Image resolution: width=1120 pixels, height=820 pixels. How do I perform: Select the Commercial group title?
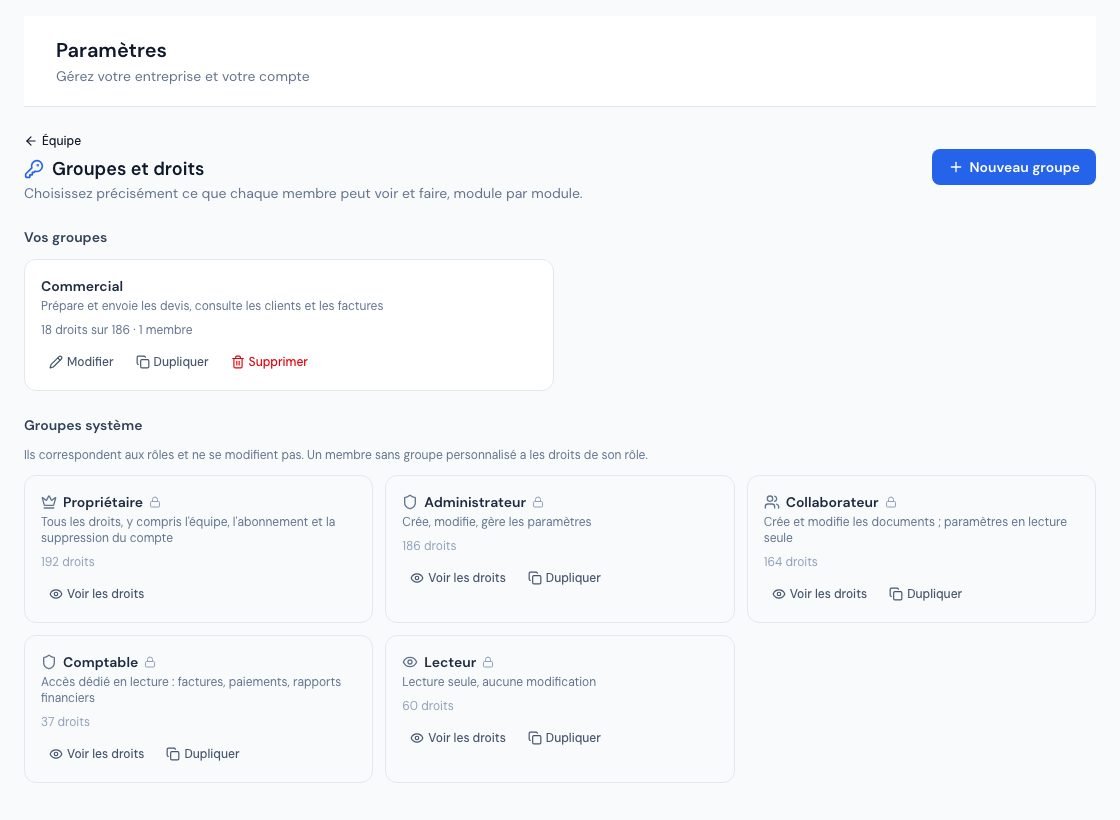[x=82, y=286]
